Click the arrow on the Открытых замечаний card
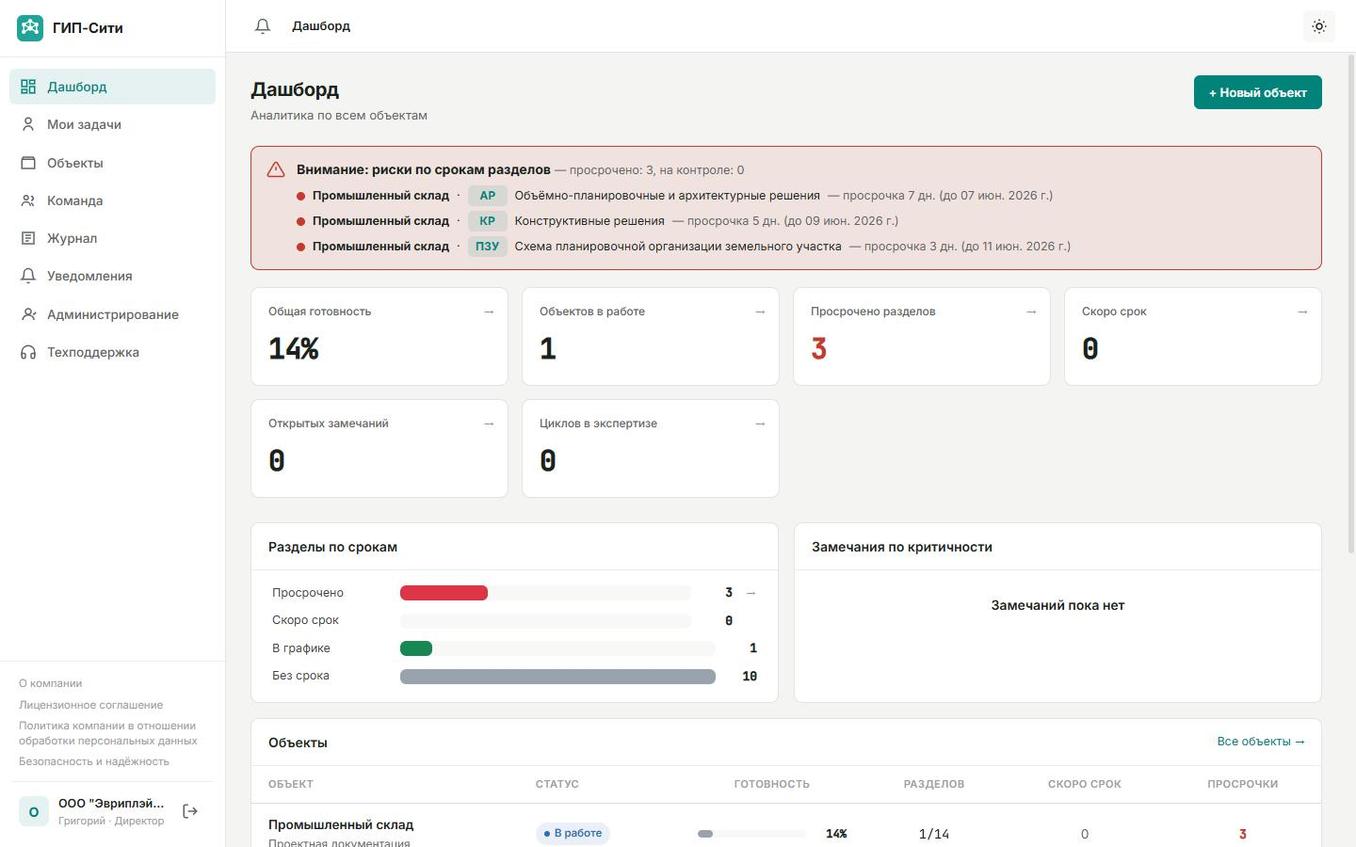Viewport: 1356px width, 847px height. 488,424
